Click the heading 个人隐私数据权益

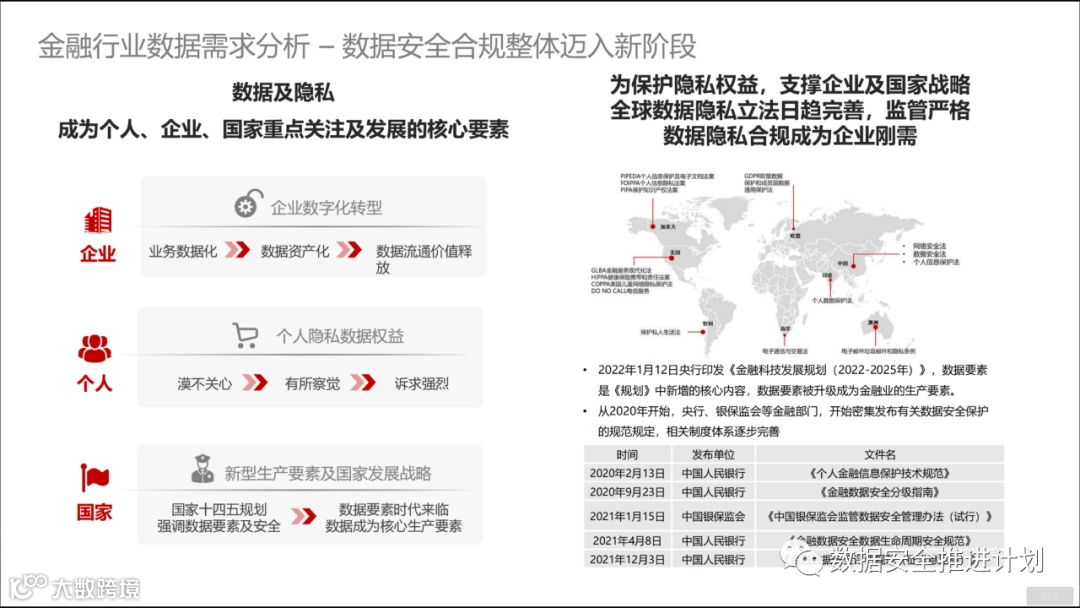340,336
